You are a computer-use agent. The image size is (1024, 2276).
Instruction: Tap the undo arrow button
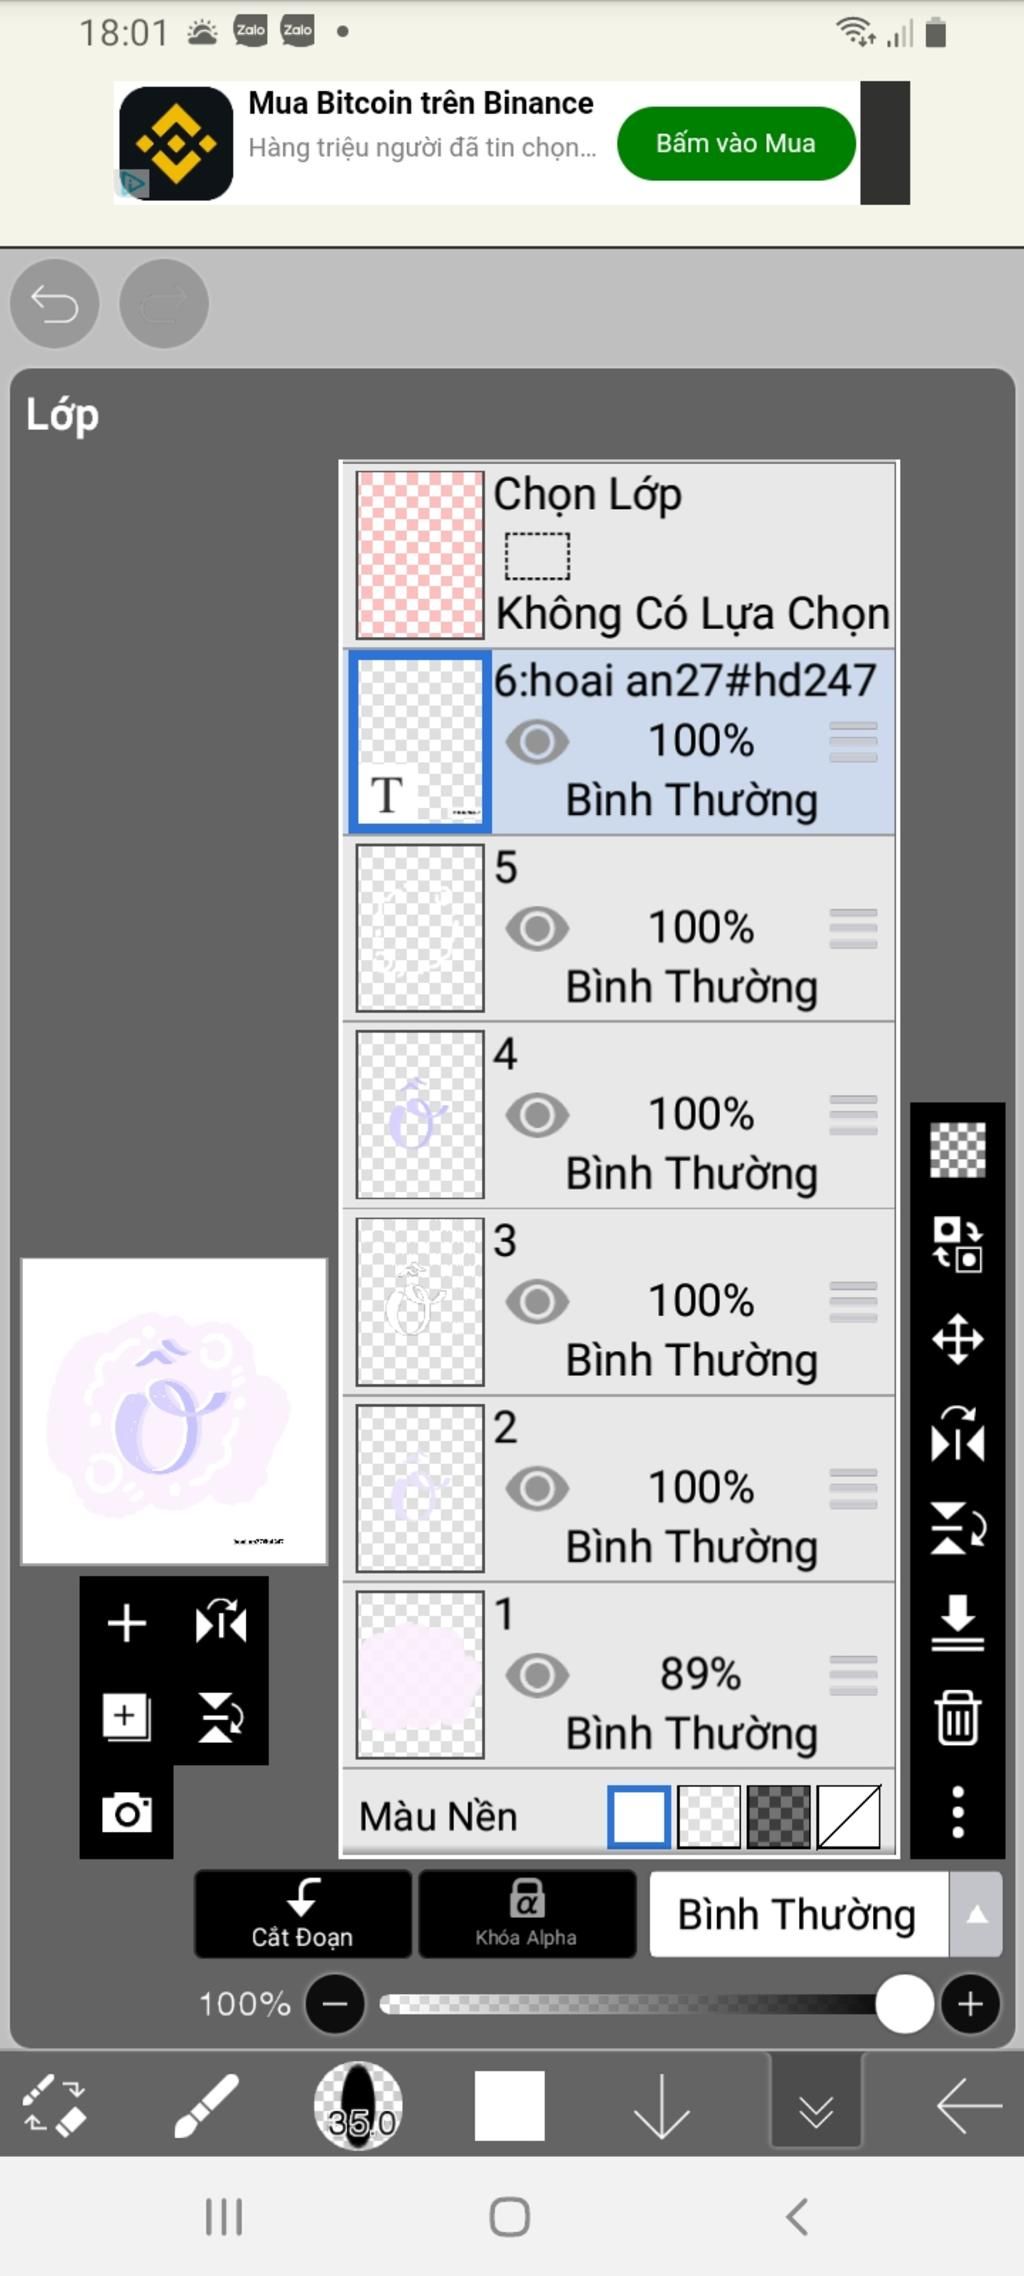55,304
